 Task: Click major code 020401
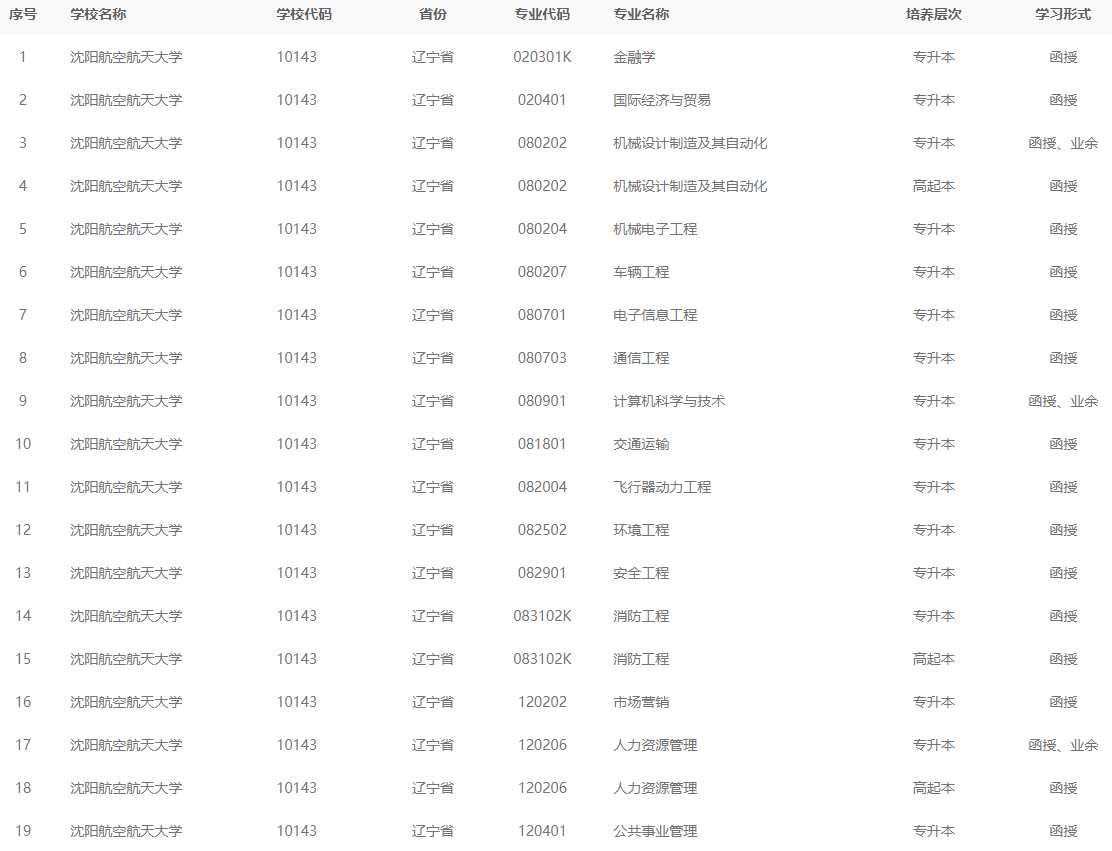[x=542, y=100]
